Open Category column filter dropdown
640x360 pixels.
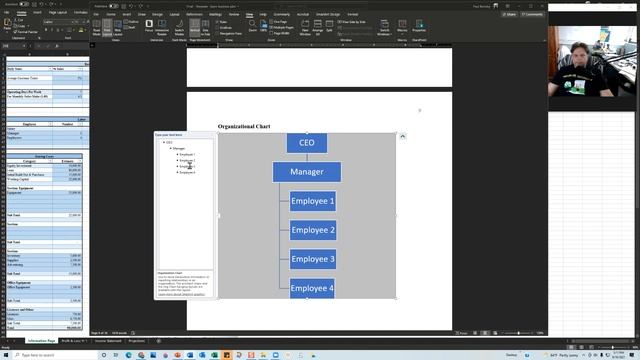coord(50,161)
